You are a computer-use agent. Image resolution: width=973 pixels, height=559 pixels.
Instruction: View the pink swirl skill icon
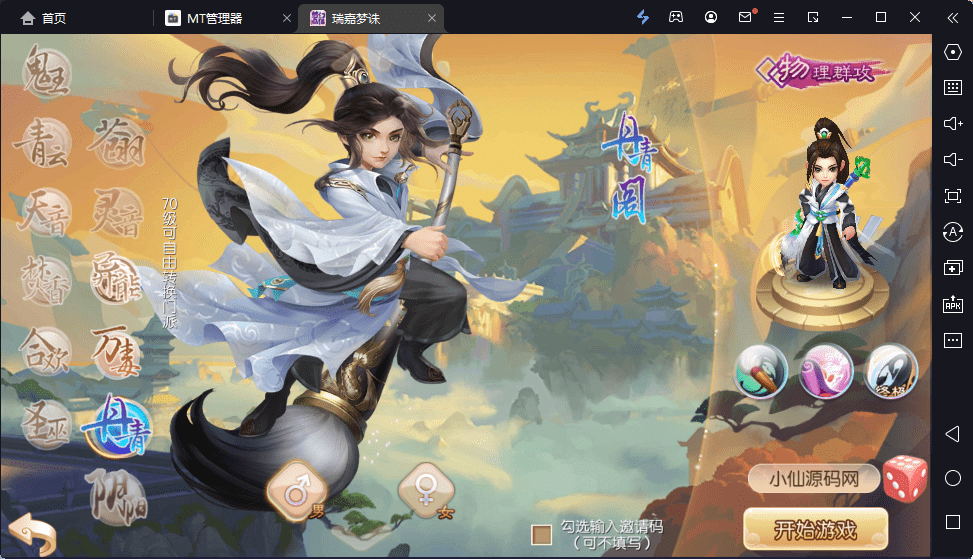click(x=826, y=371)
